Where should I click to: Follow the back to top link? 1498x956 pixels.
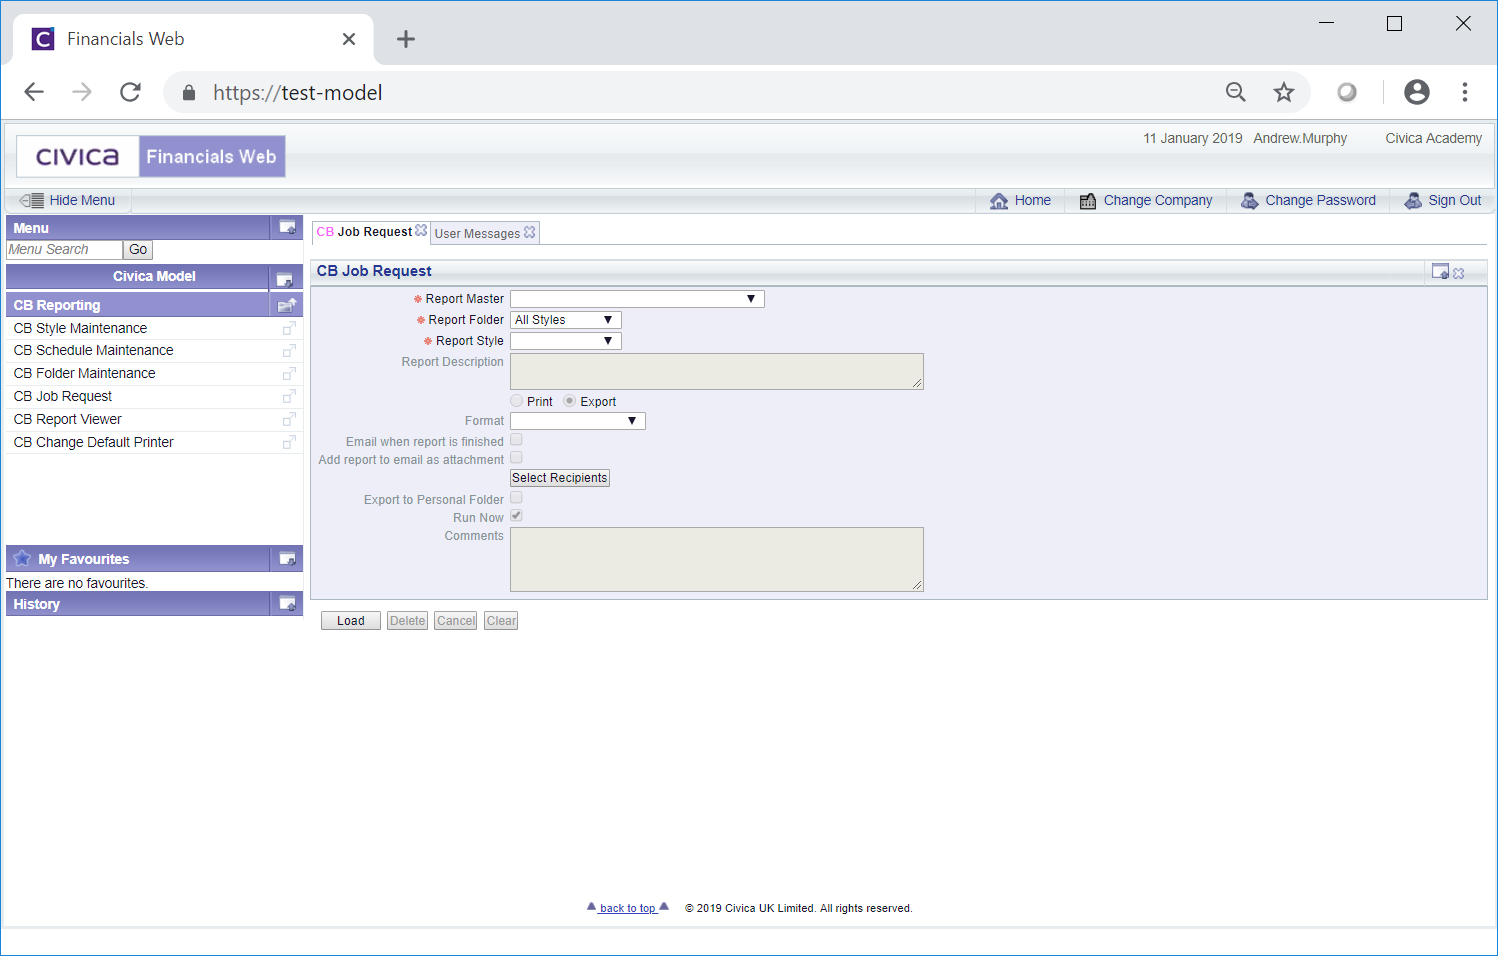point(627,908)
